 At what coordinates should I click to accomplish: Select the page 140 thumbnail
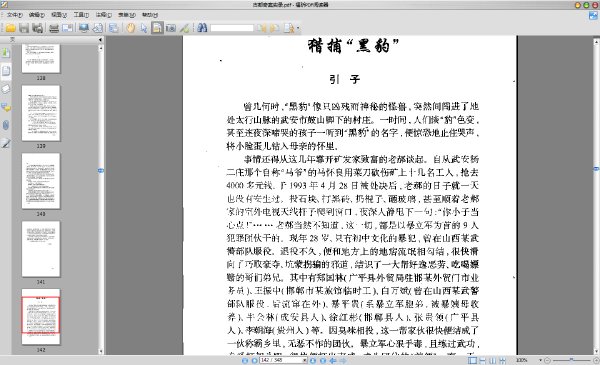pos(41,181)
